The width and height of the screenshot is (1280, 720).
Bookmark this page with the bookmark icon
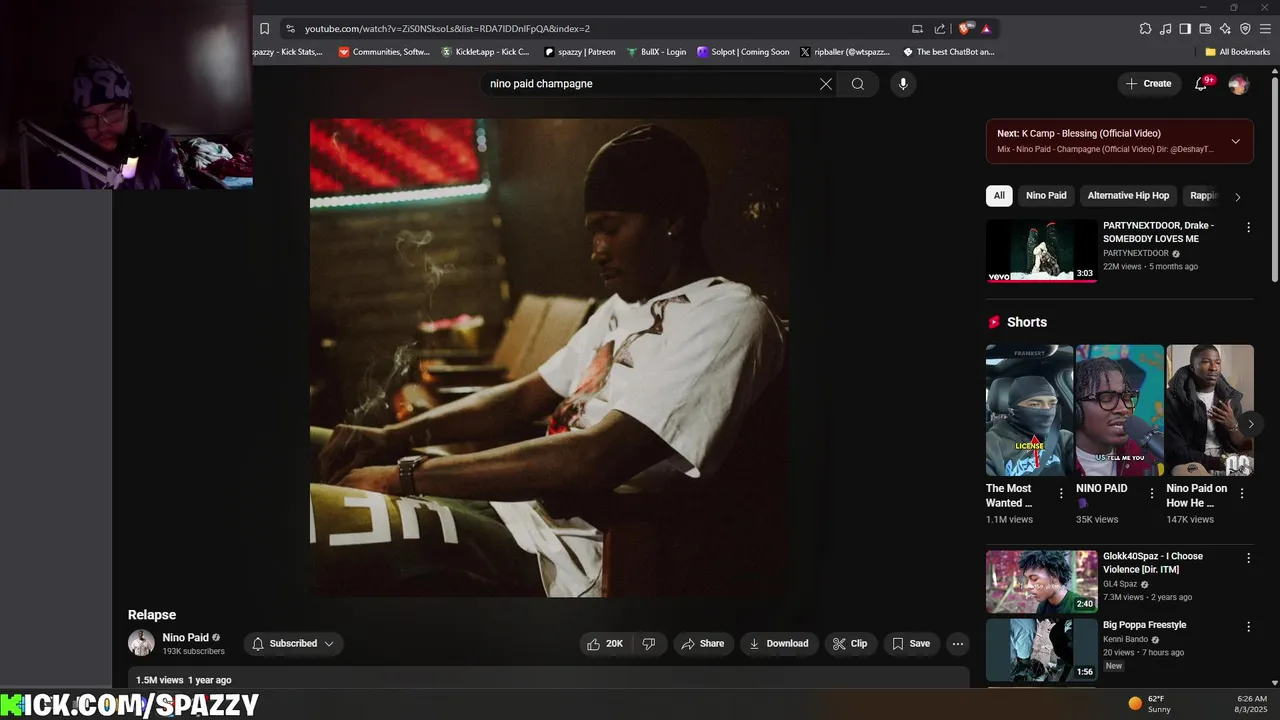(264, 29)
